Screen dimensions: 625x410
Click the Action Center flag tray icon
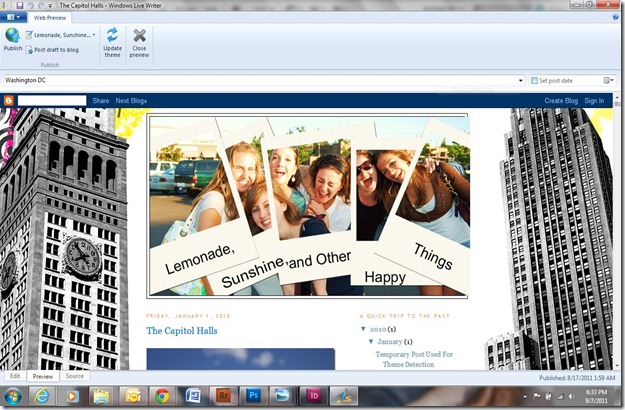click(x=537, y=396)
